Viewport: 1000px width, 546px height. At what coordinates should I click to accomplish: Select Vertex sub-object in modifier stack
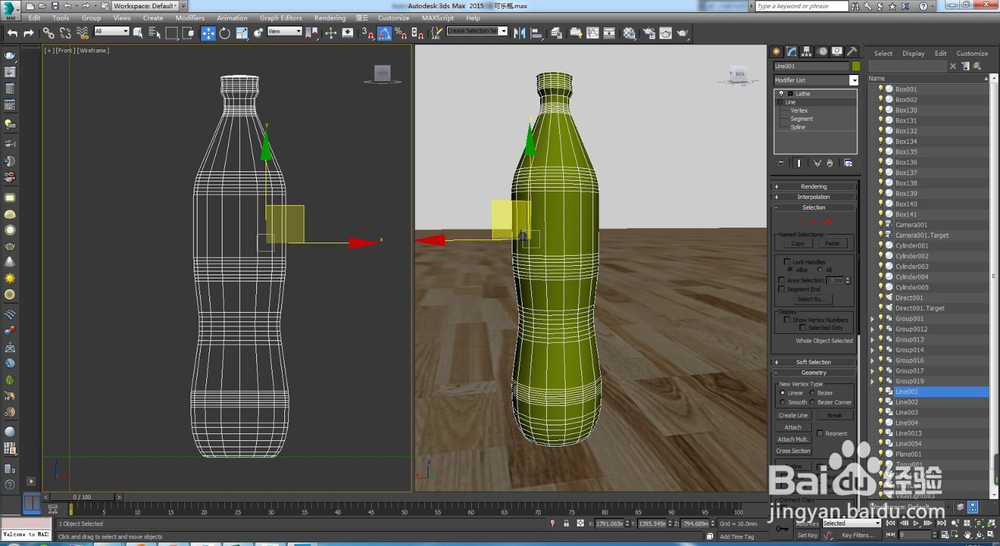pyautogui.click(x=799, y=110)
